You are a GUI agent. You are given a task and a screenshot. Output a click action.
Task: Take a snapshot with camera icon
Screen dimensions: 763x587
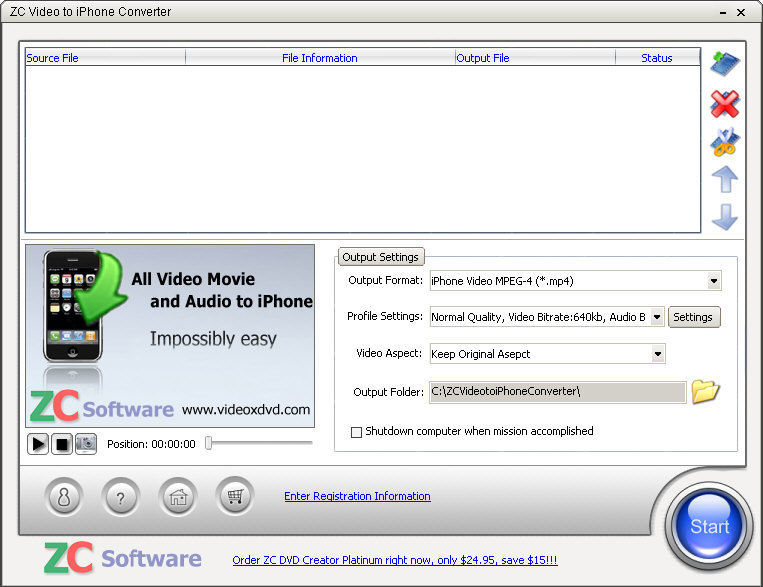tap(86, 444)
